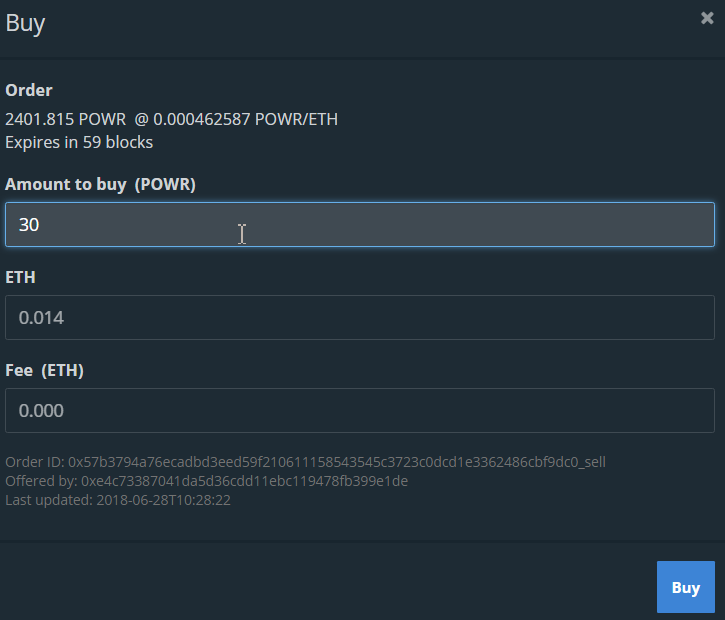Image resolution: width=725 pixels, height=620 pixels.
Task: Select the Fee (ETH) input field
Action: pos(360,411)
